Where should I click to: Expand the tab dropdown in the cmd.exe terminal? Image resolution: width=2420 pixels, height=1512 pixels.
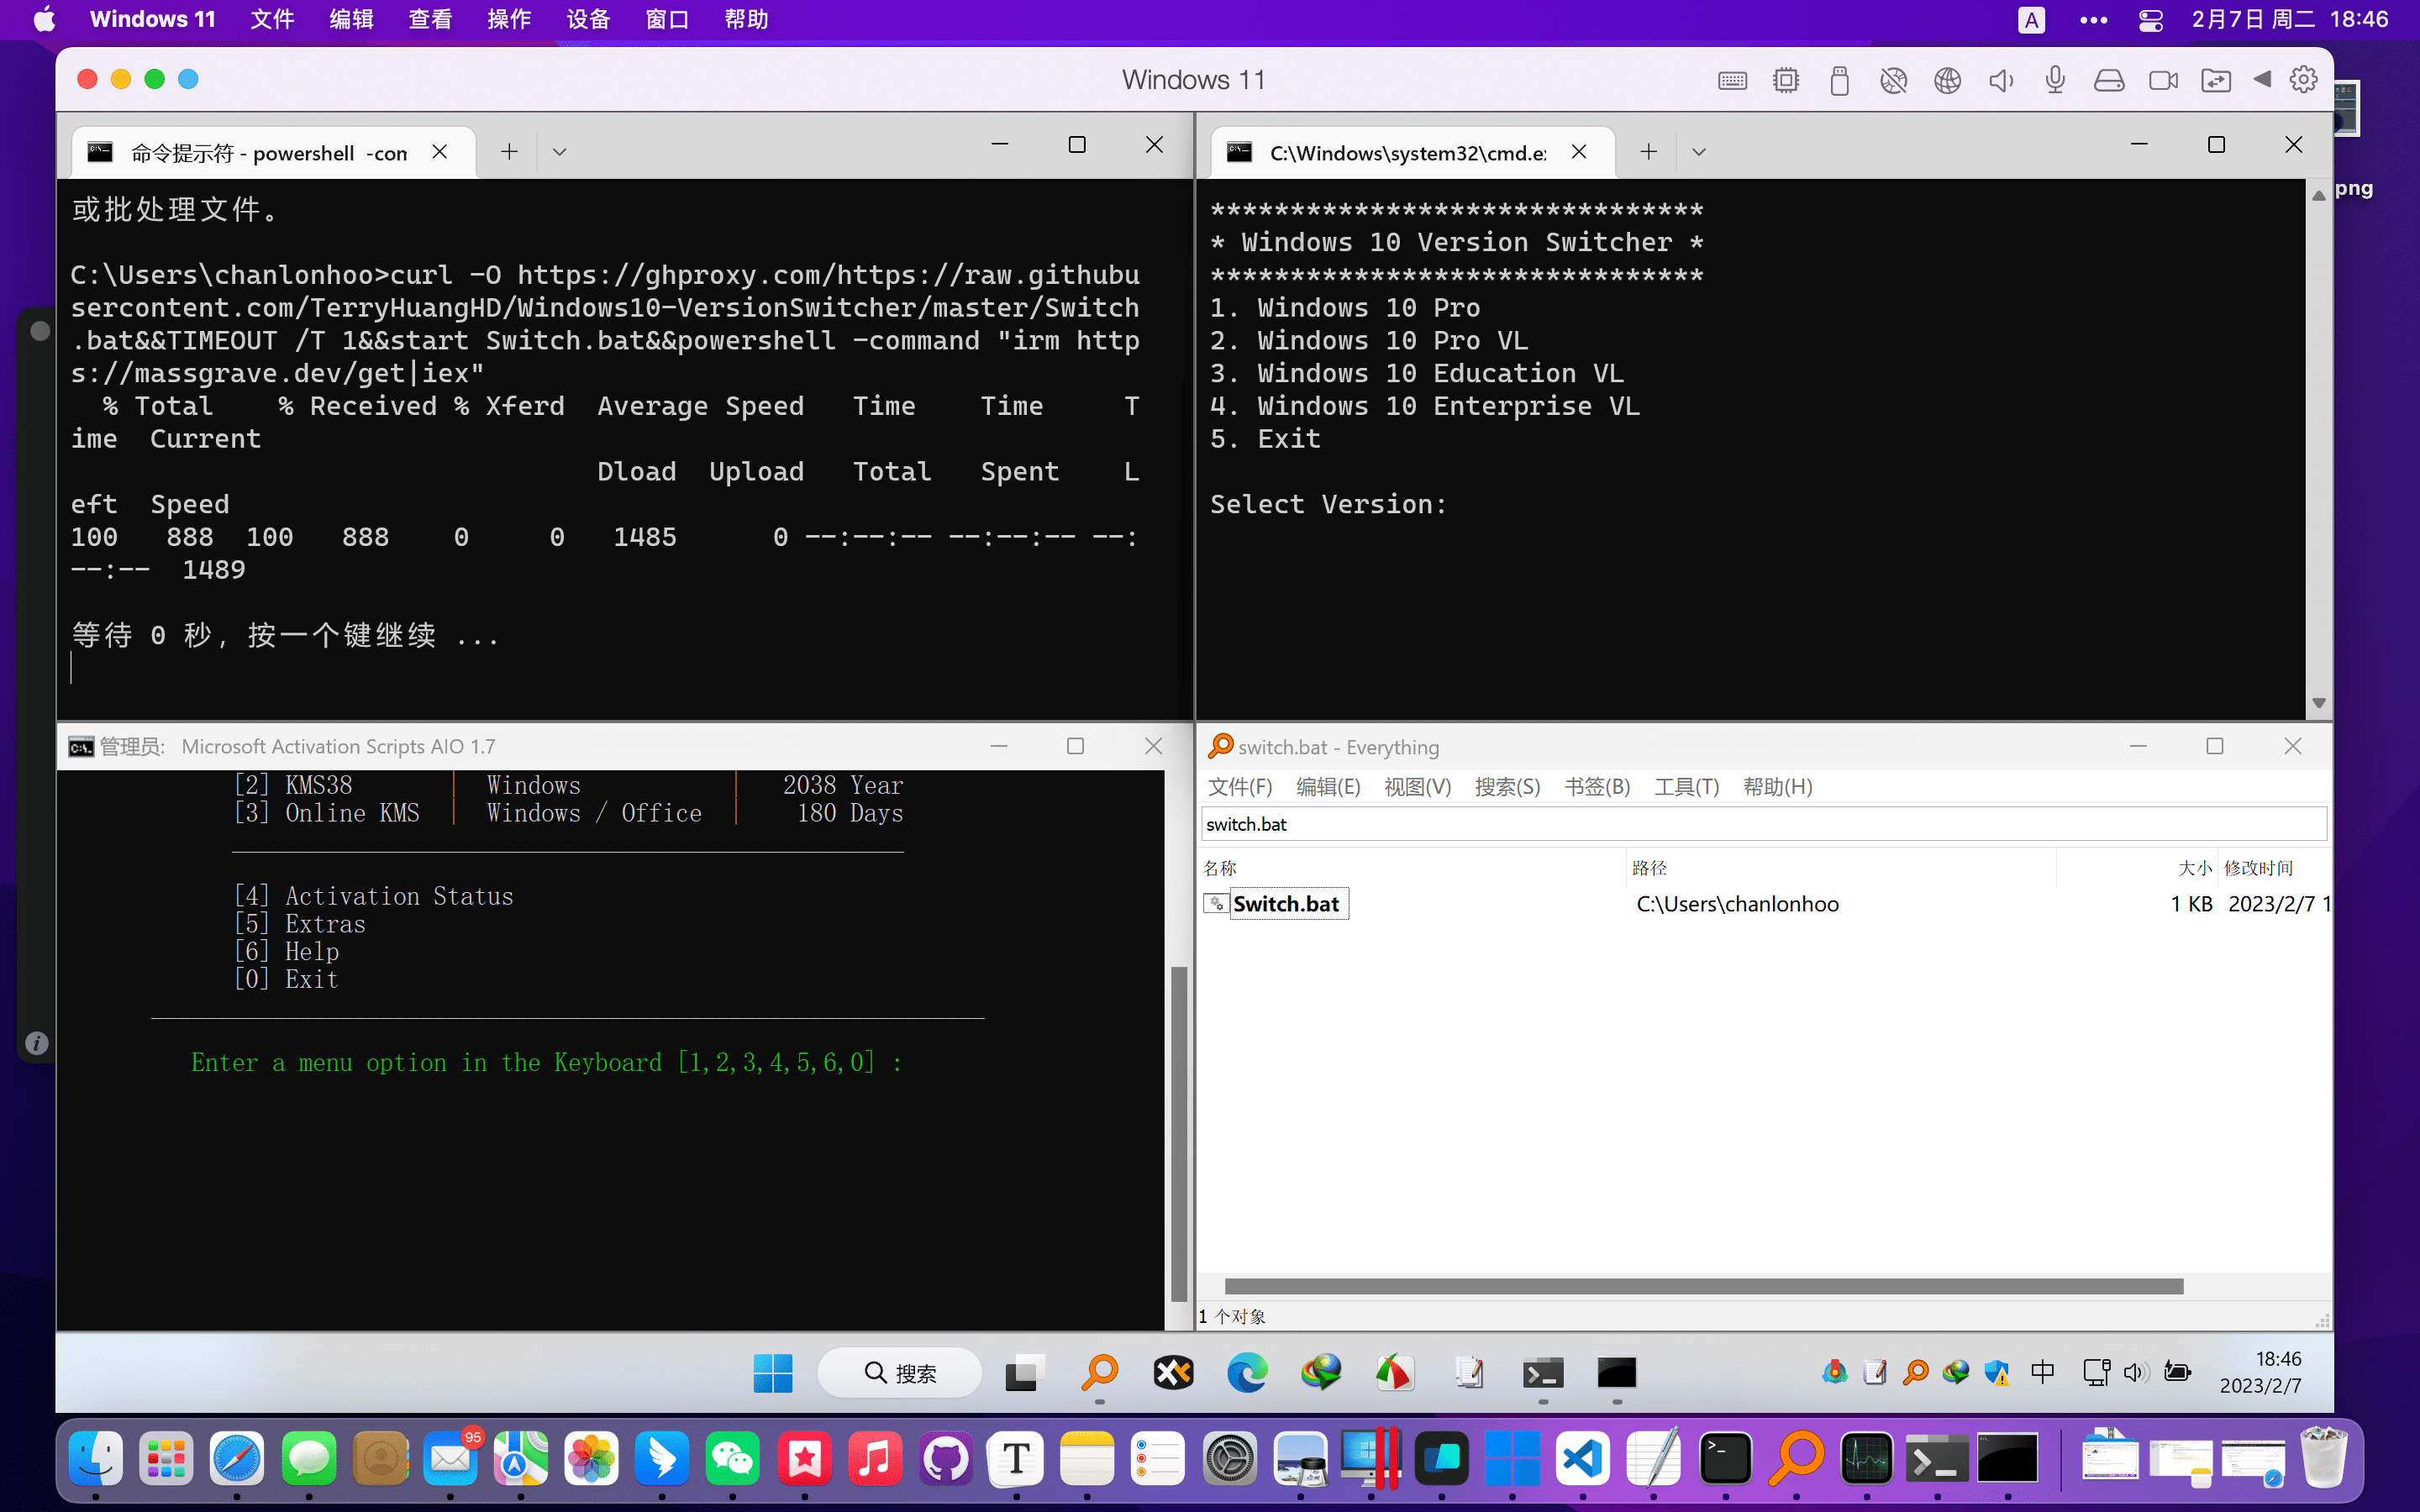[x=1698, y=152]
